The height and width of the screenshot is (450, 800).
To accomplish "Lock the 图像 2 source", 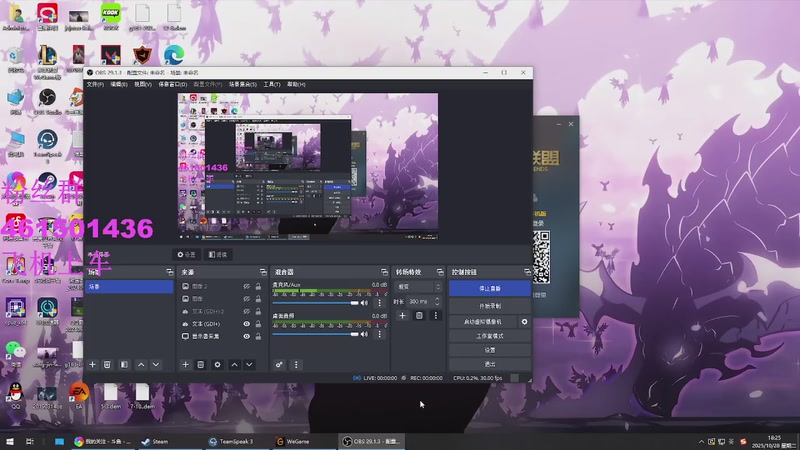I will pos(258,287).
